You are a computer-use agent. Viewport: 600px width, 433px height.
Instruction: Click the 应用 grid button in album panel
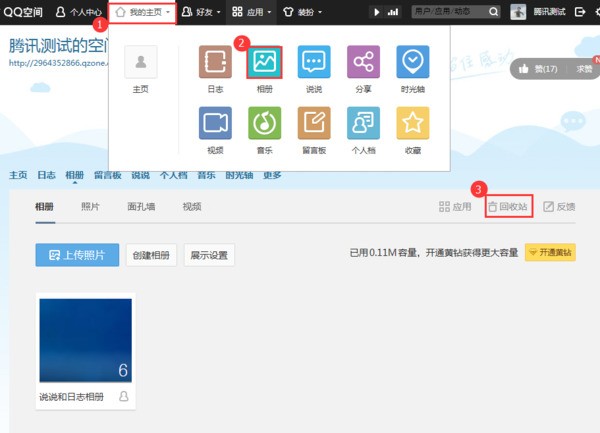tap(455, 207)
